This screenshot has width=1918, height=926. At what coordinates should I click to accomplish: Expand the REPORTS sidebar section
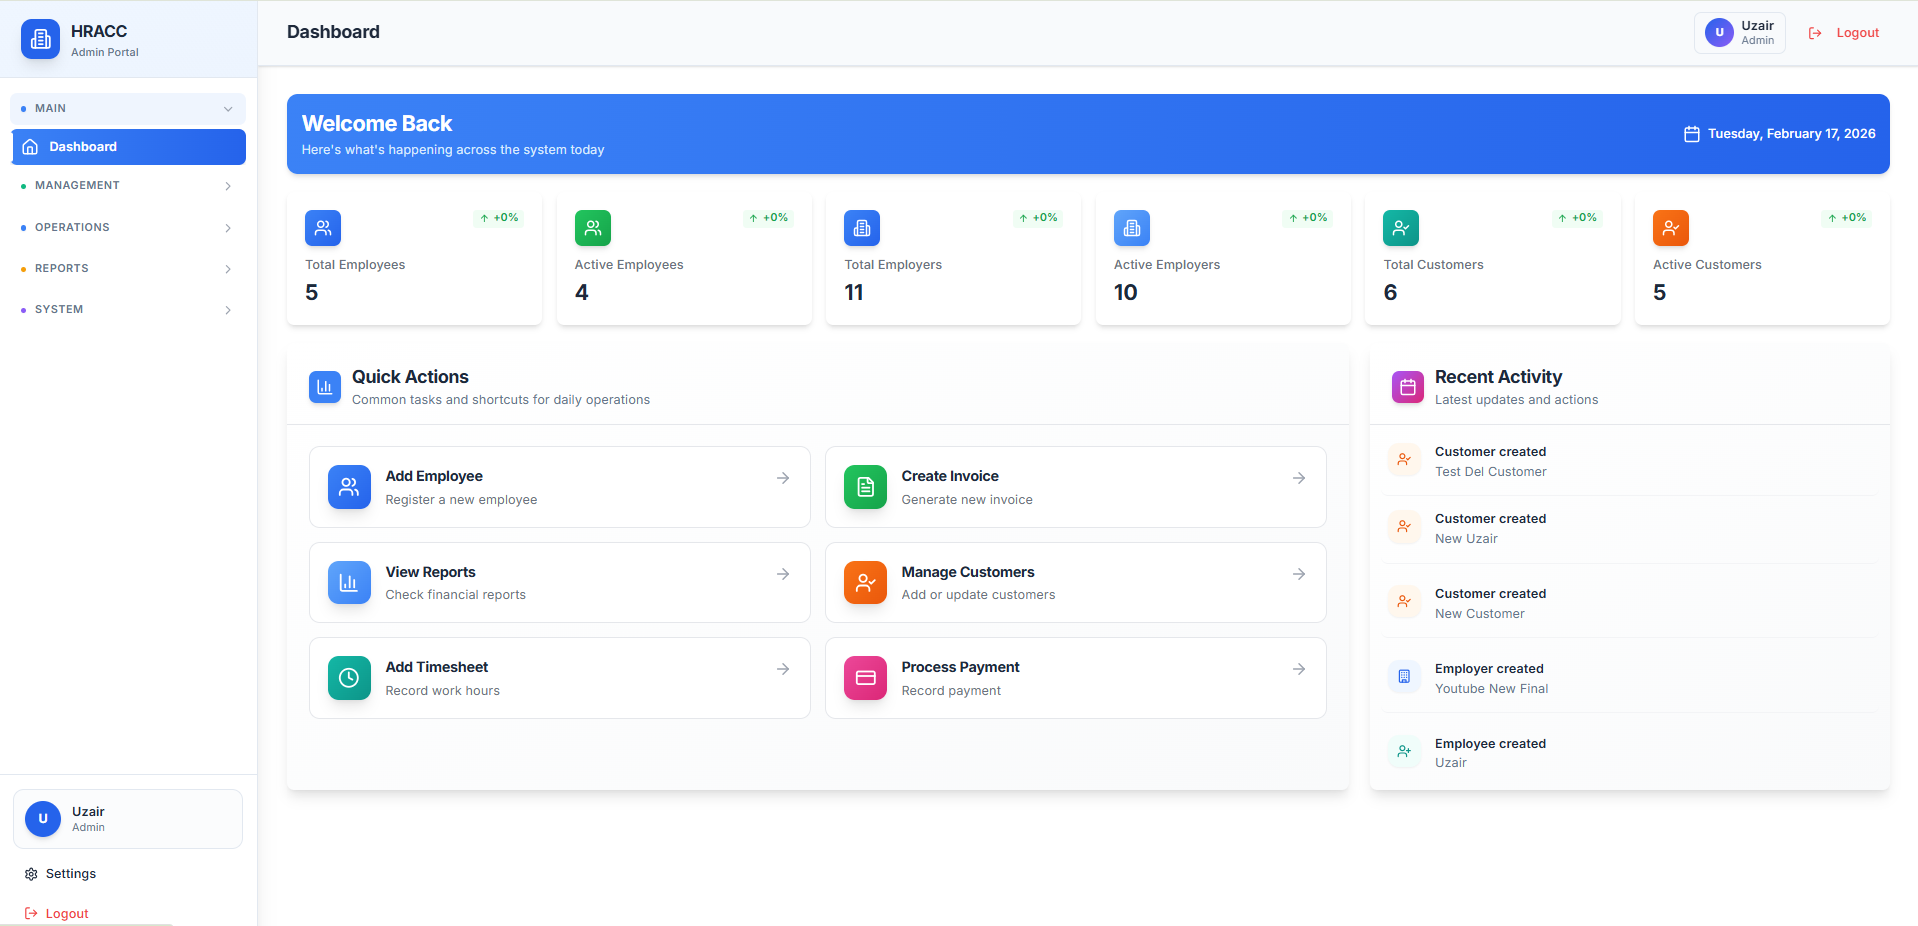pyautogui.click(x=127, y=269)
